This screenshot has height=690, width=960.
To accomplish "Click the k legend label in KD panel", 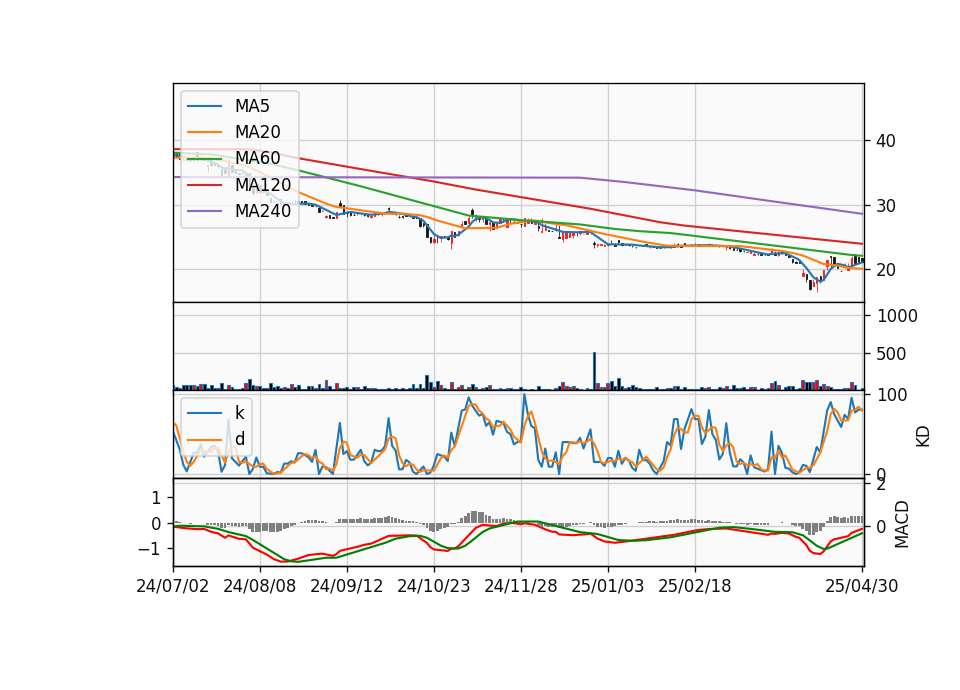I will point(239,413).
